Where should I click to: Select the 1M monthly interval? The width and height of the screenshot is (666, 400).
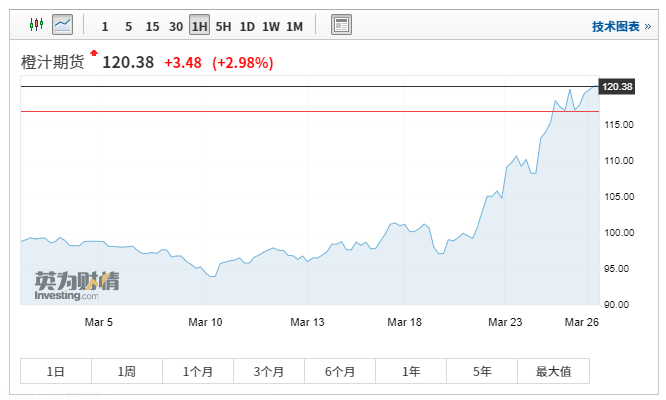[295, 26]
